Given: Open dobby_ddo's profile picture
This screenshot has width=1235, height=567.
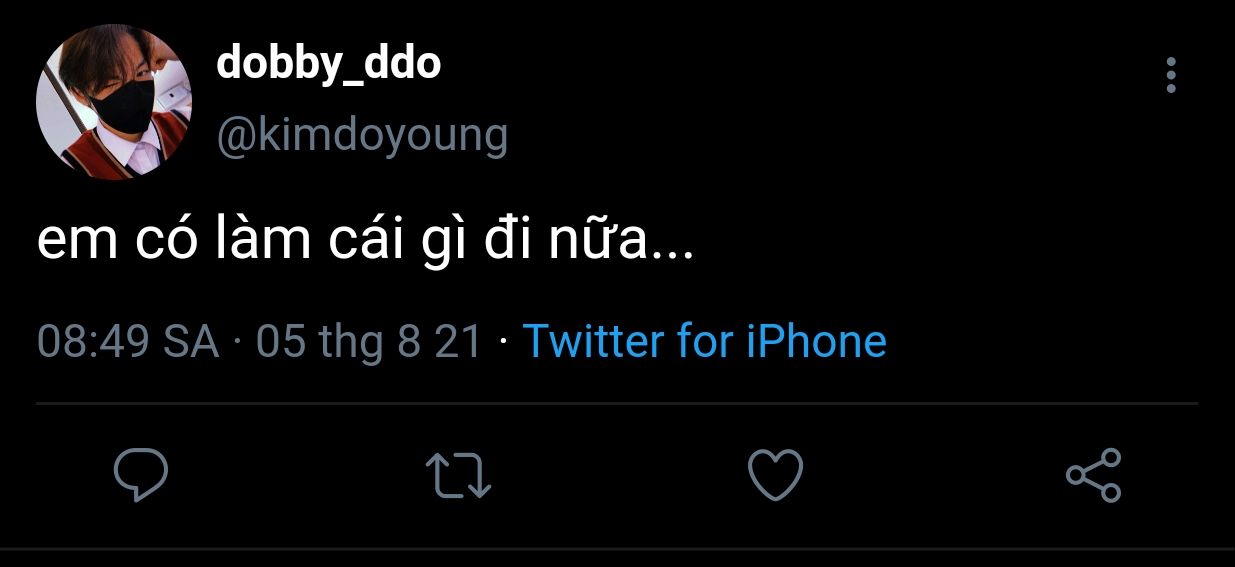Looking at the screenshot, I should (113, 102).
